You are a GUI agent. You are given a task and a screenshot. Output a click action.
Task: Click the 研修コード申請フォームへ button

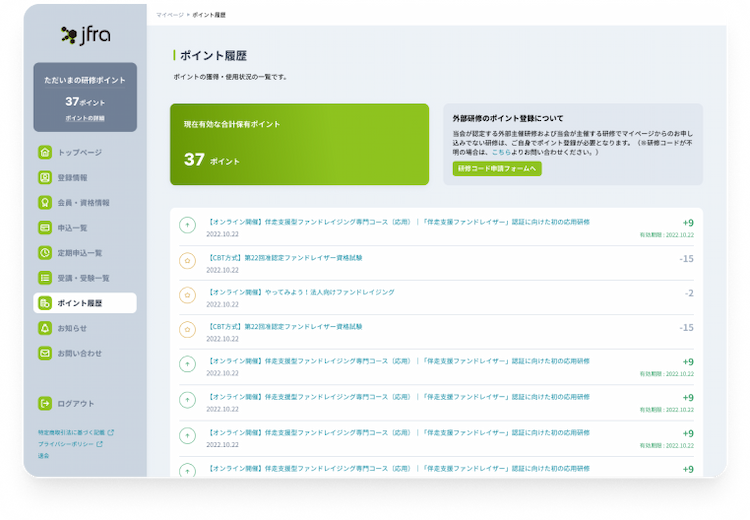click(497, 168)
